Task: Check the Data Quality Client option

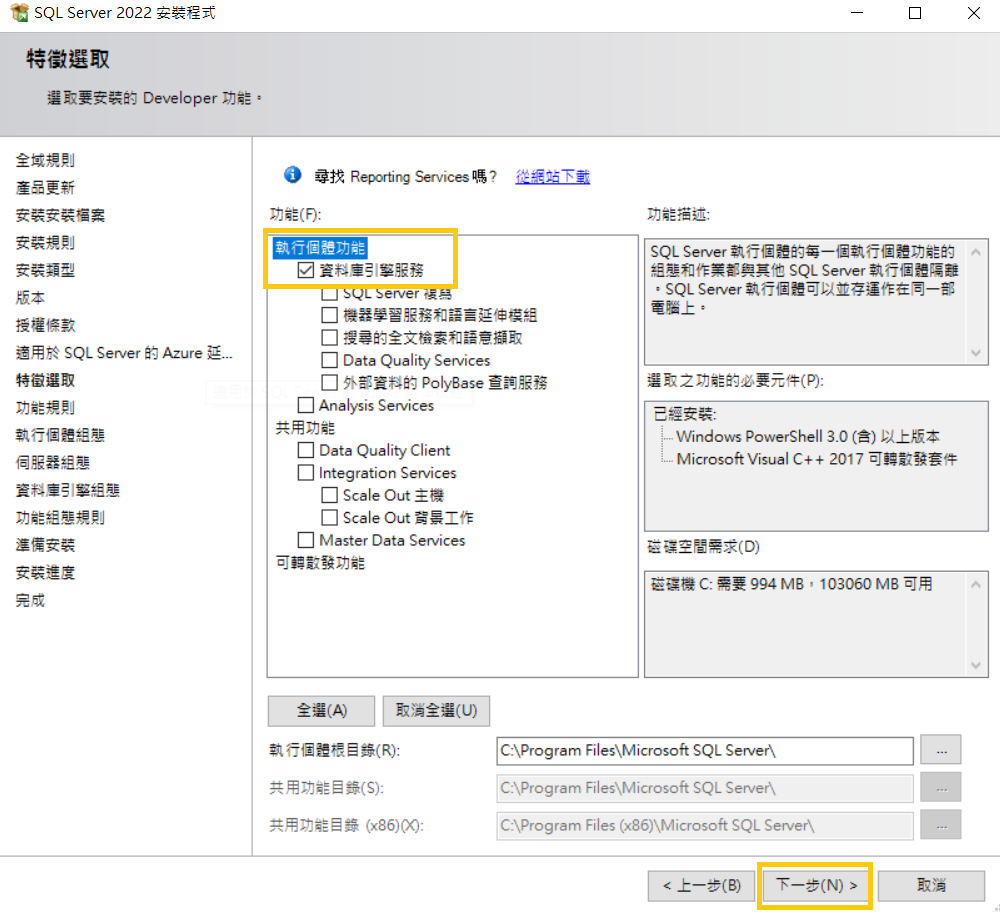Action: pyautogui.click(x=306, y=450)
